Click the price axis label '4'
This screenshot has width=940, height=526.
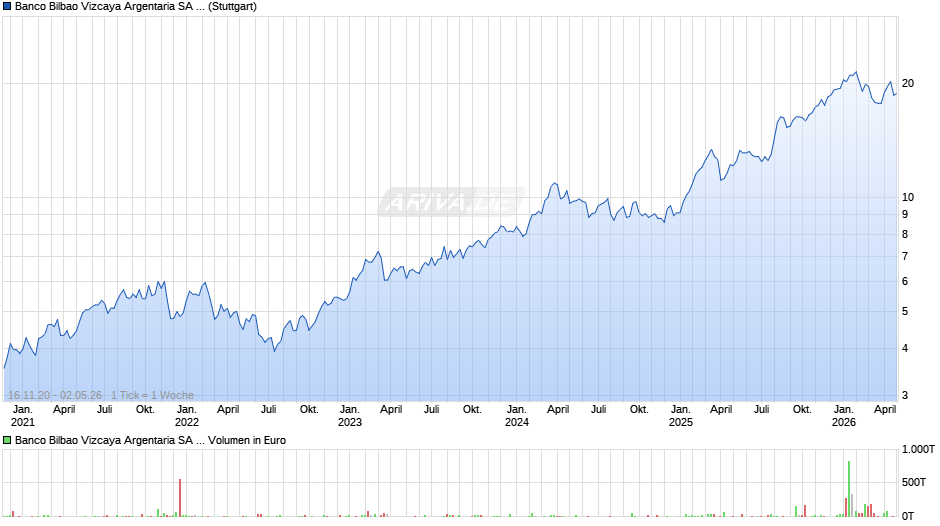click(905, 348)
